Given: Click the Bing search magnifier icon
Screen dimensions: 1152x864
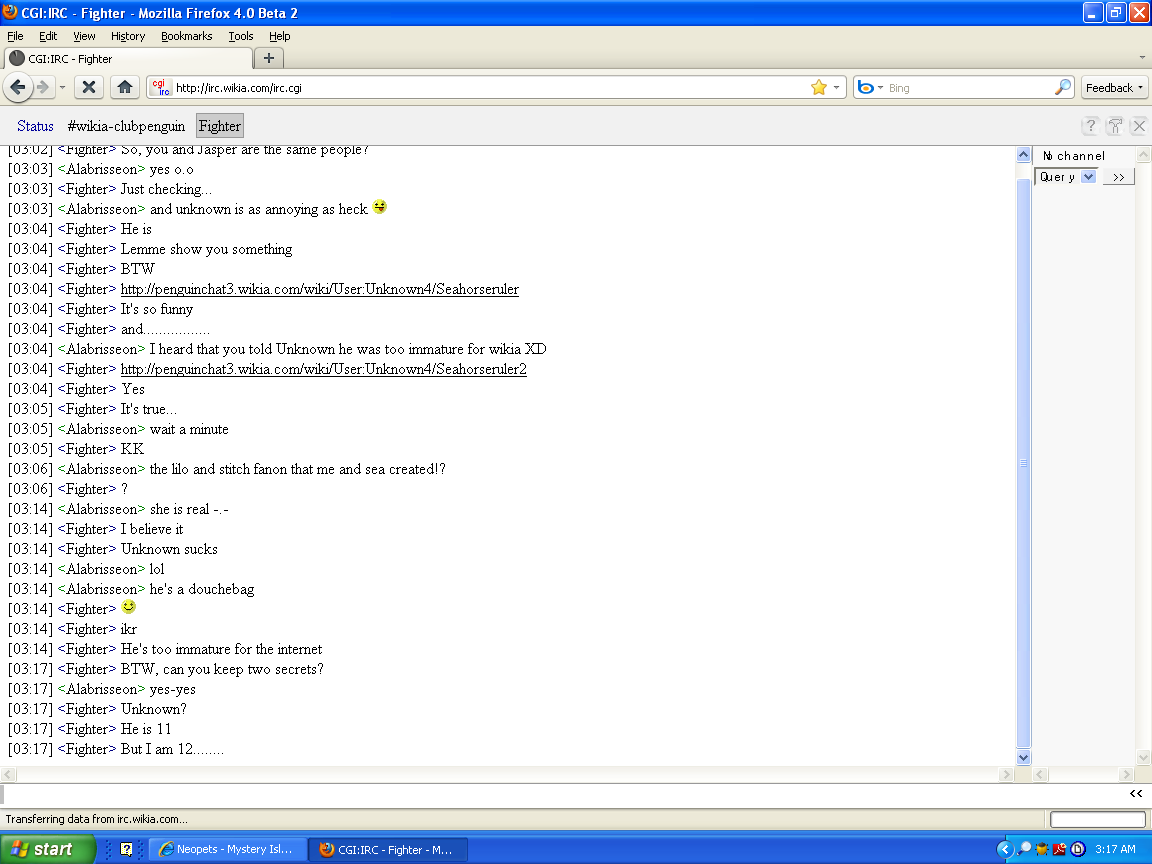Looking at the screenshot, I should [1062, 87].
